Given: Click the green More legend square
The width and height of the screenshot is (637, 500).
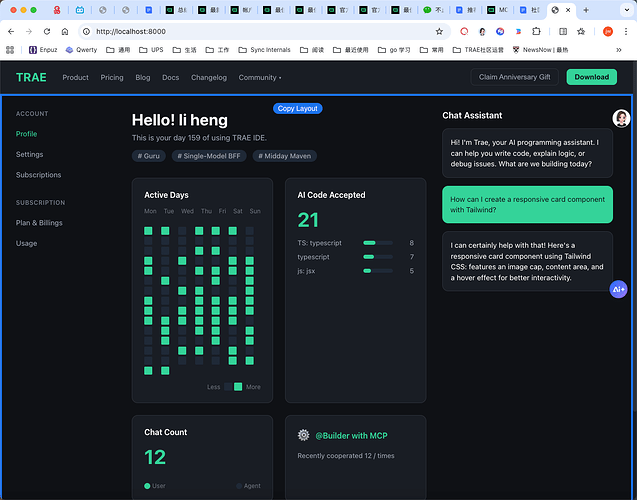Looking at the screenshot, I should 238,387.
